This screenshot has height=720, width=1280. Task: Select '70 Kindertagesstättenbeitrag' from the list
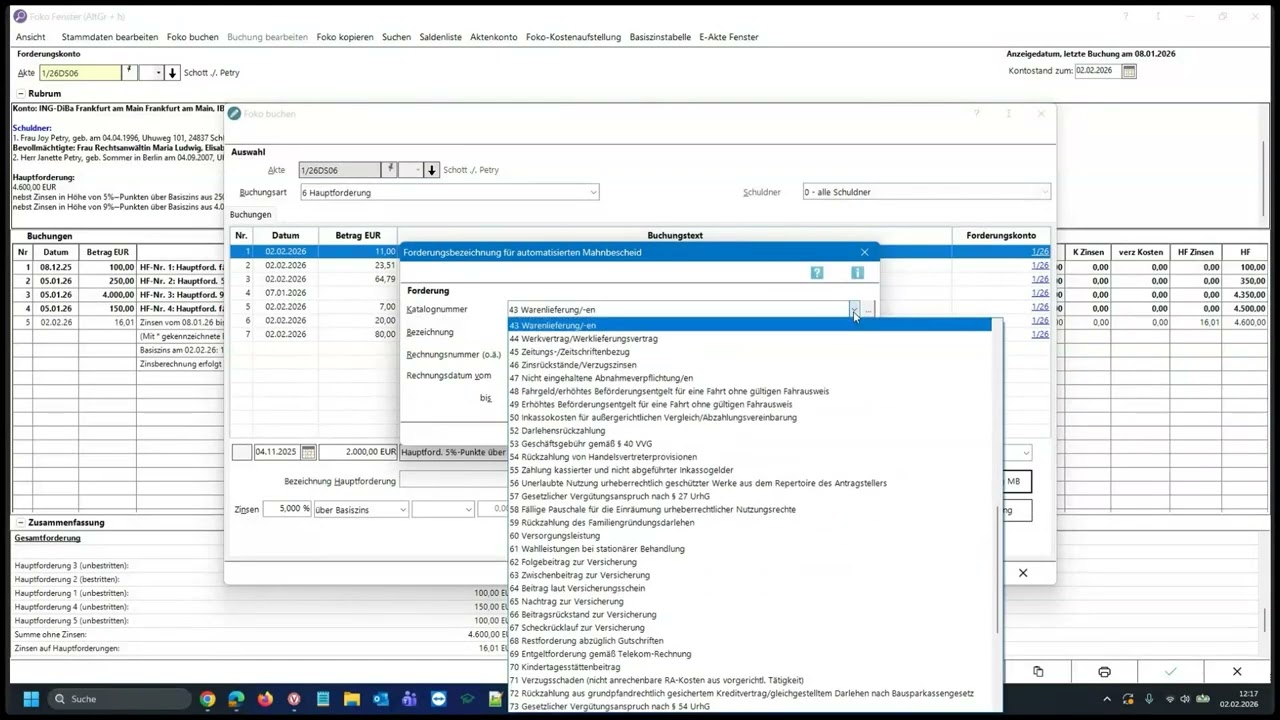[750, 667]
